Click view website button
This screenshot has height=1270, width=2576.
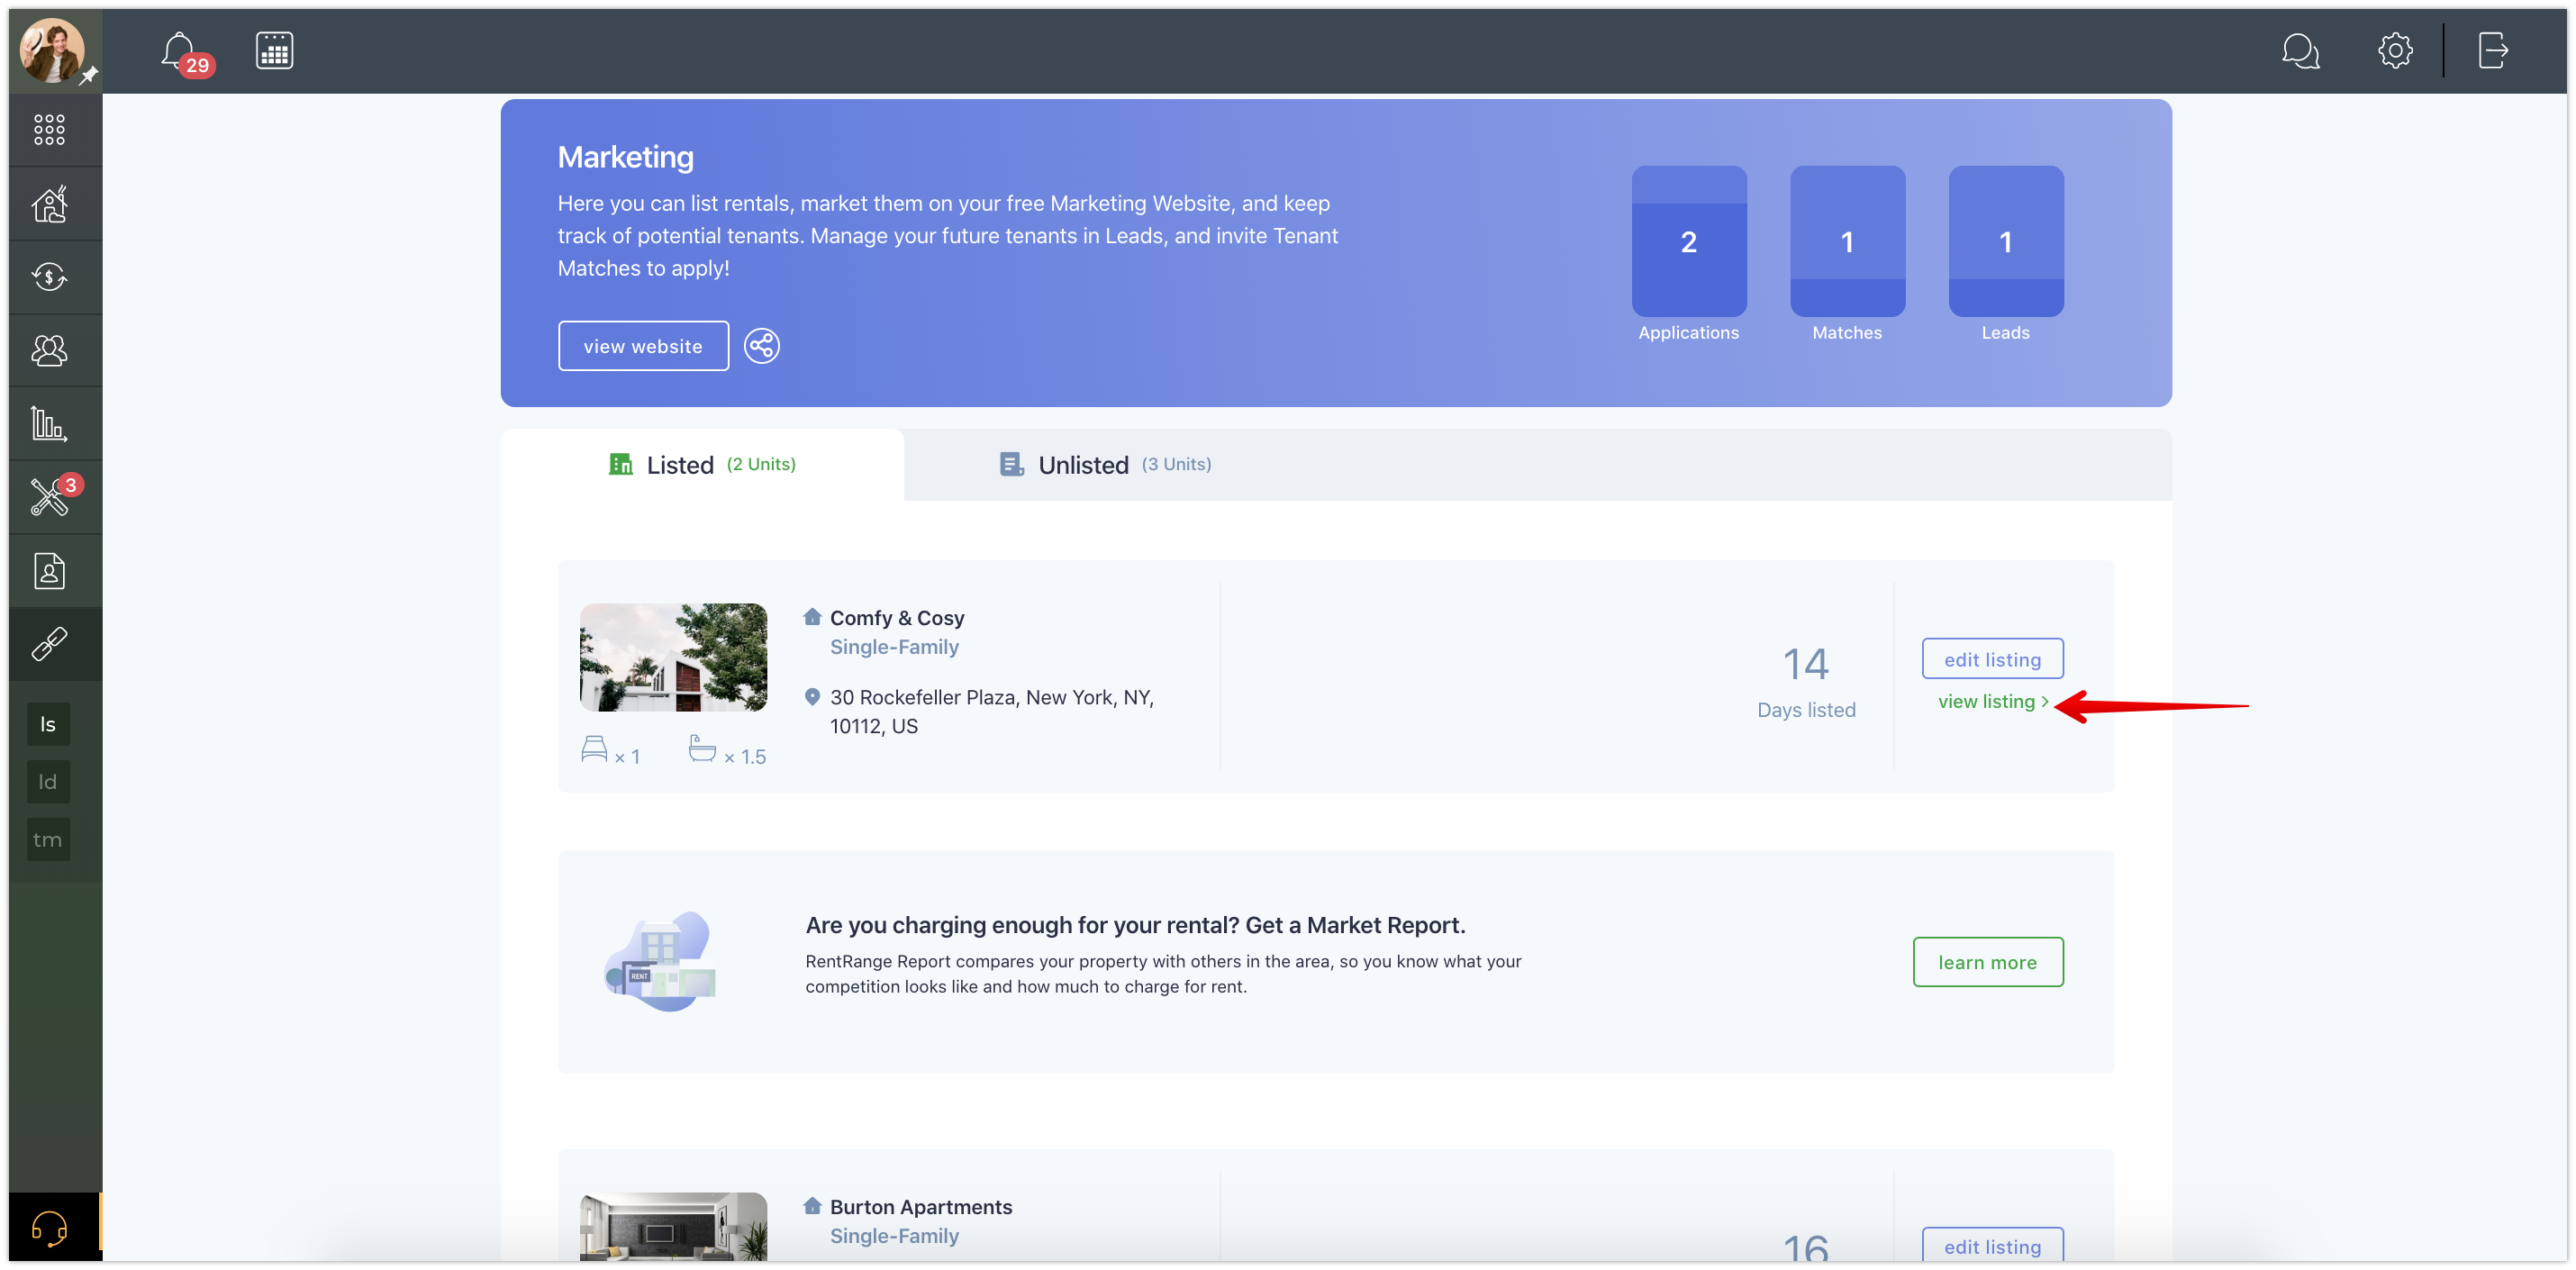[643, 346]
